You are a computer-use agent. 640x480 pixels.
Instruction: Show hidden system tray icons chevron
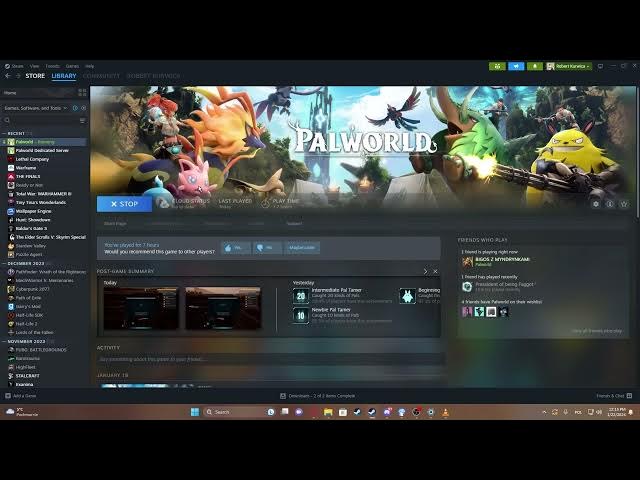click(544, 412)
